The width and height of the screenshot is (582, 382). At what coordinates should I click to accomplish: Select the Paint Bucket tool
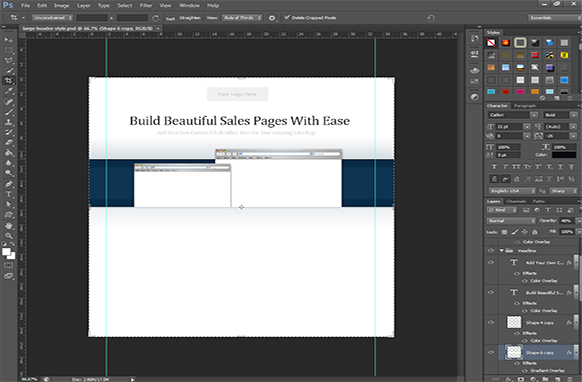[9, 153]
